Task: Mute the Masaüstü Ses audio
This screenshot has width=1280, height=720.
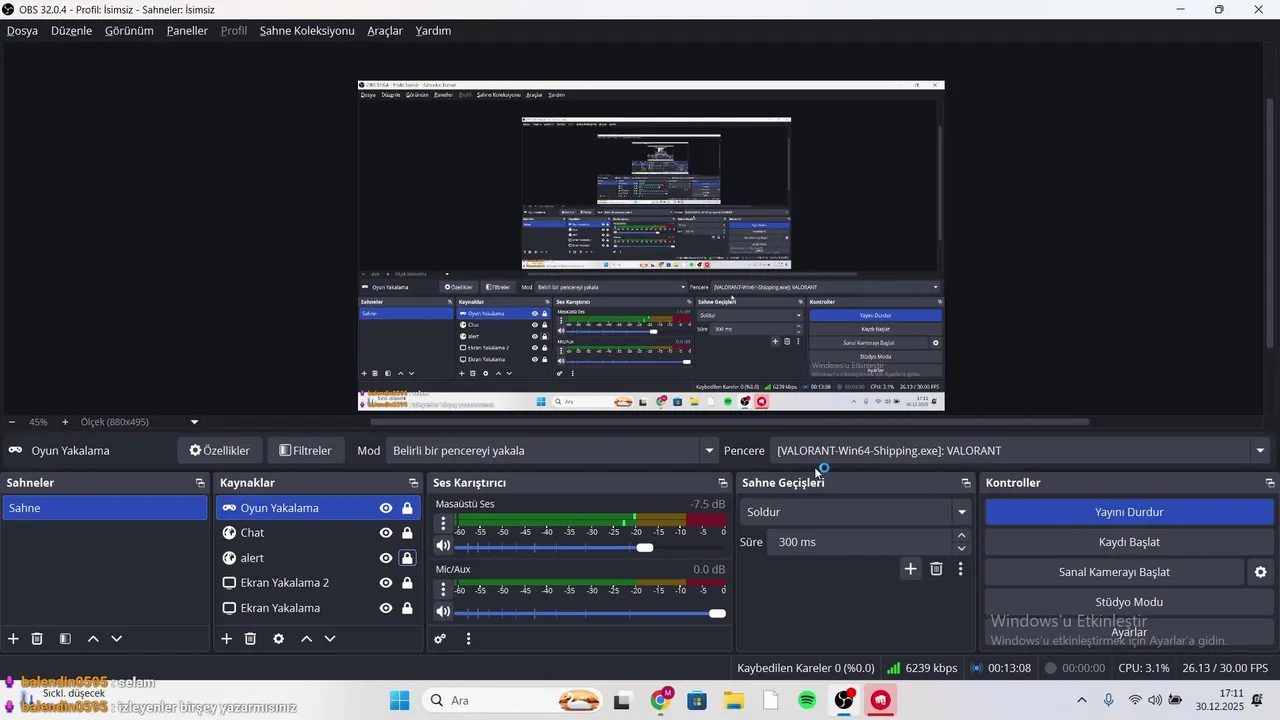Action: tap(443, 546)
